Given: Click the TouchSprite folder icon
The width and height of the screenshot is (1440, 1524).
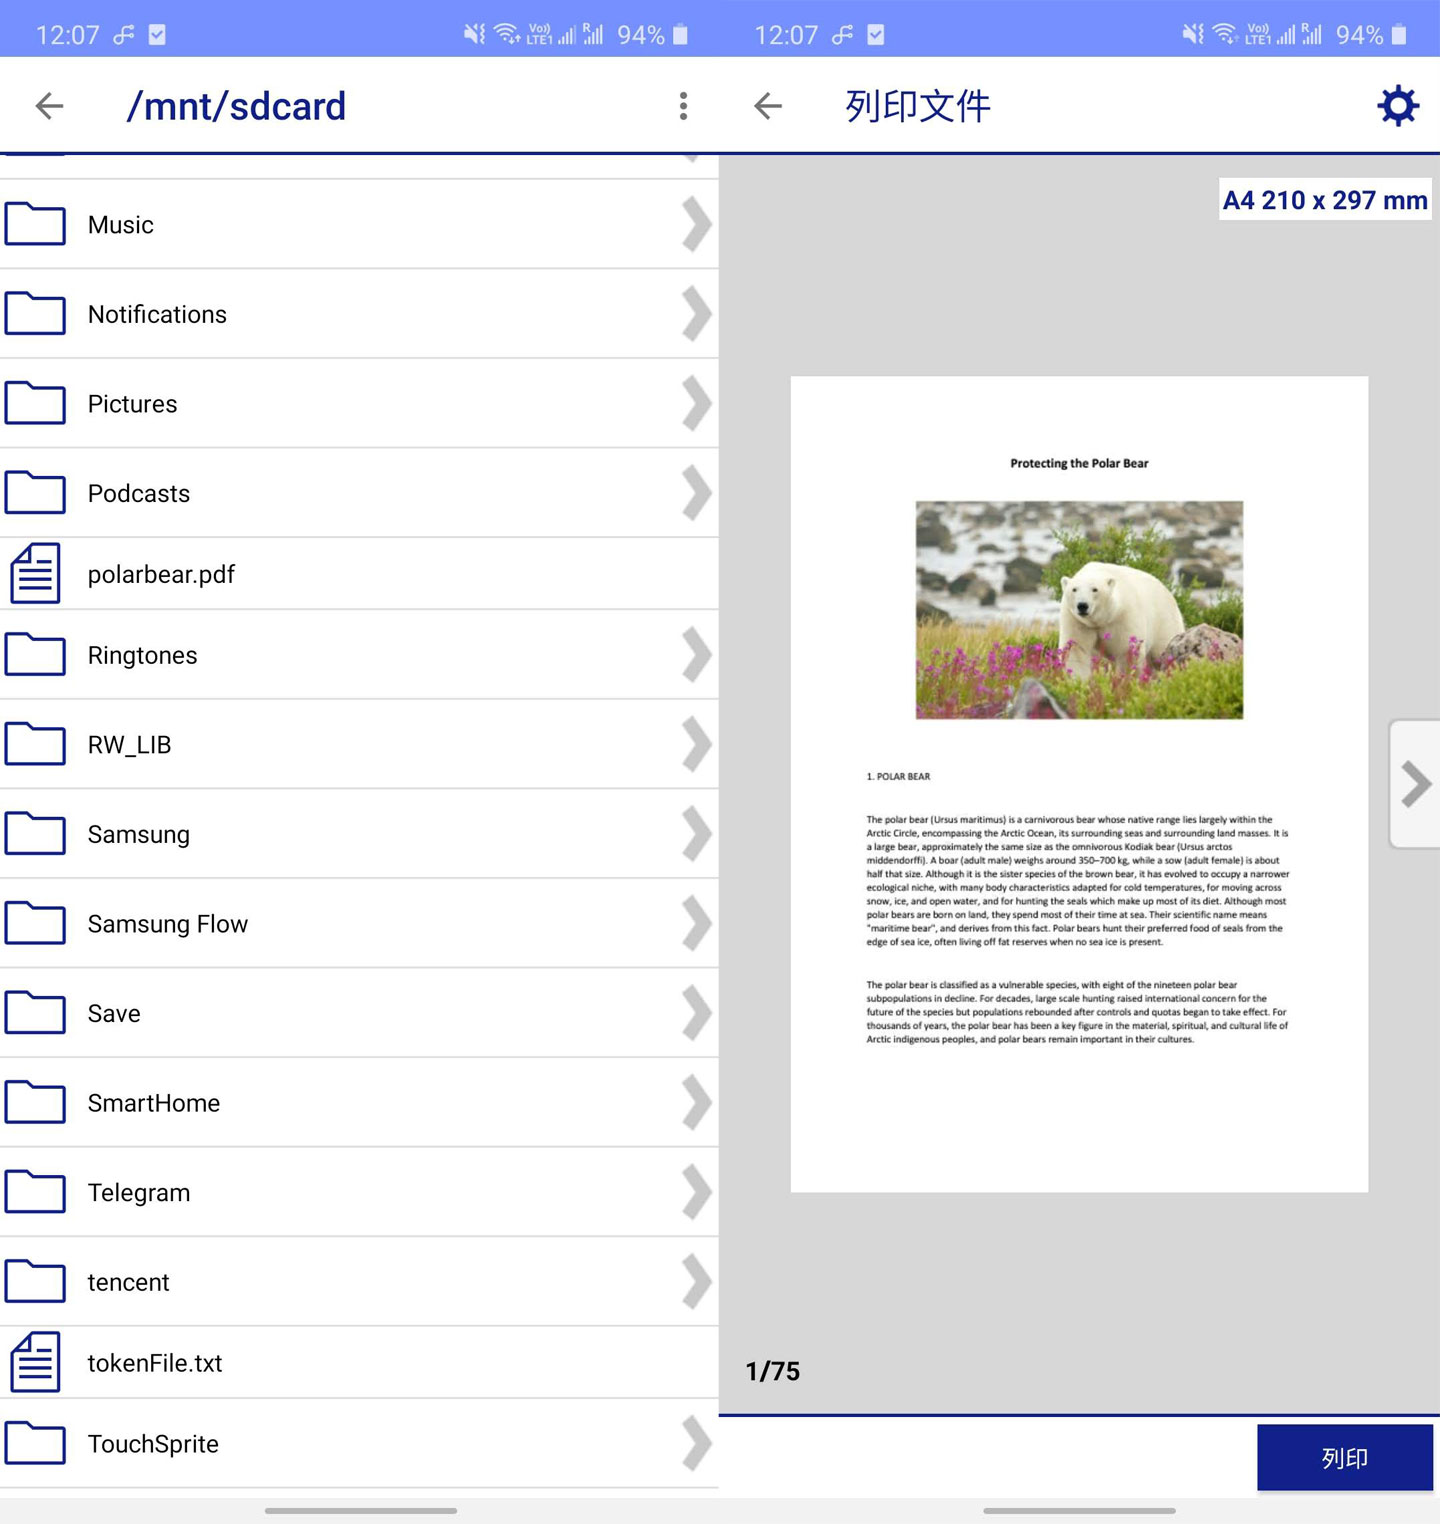Looking at the screenshot, I should tap(35, 1443).
